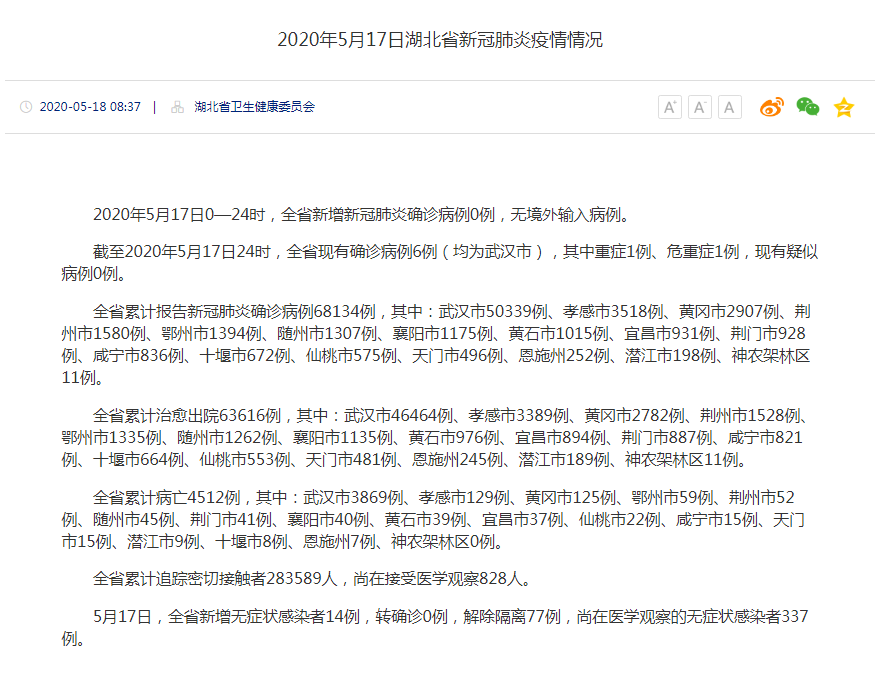Click the clock icon beside publish date
The width and height of the screenshot is (884, 677).
click(x=26, y=107)
